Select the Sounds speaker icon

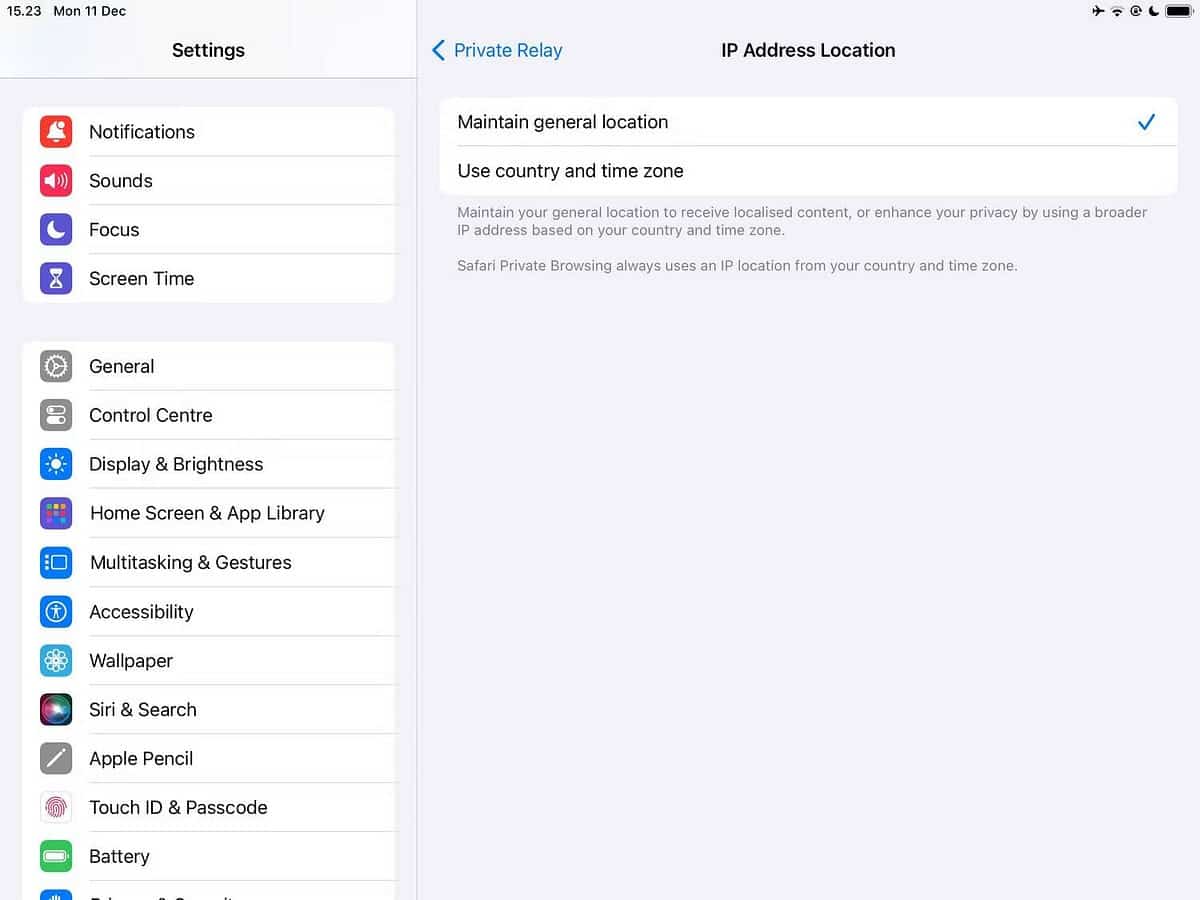tap(55, 180)
